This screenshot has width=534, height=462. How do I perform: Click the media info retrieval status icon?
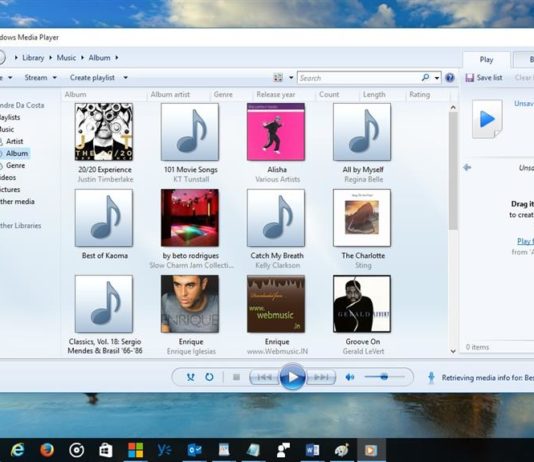pyautogui.click(x=431, y=378)
